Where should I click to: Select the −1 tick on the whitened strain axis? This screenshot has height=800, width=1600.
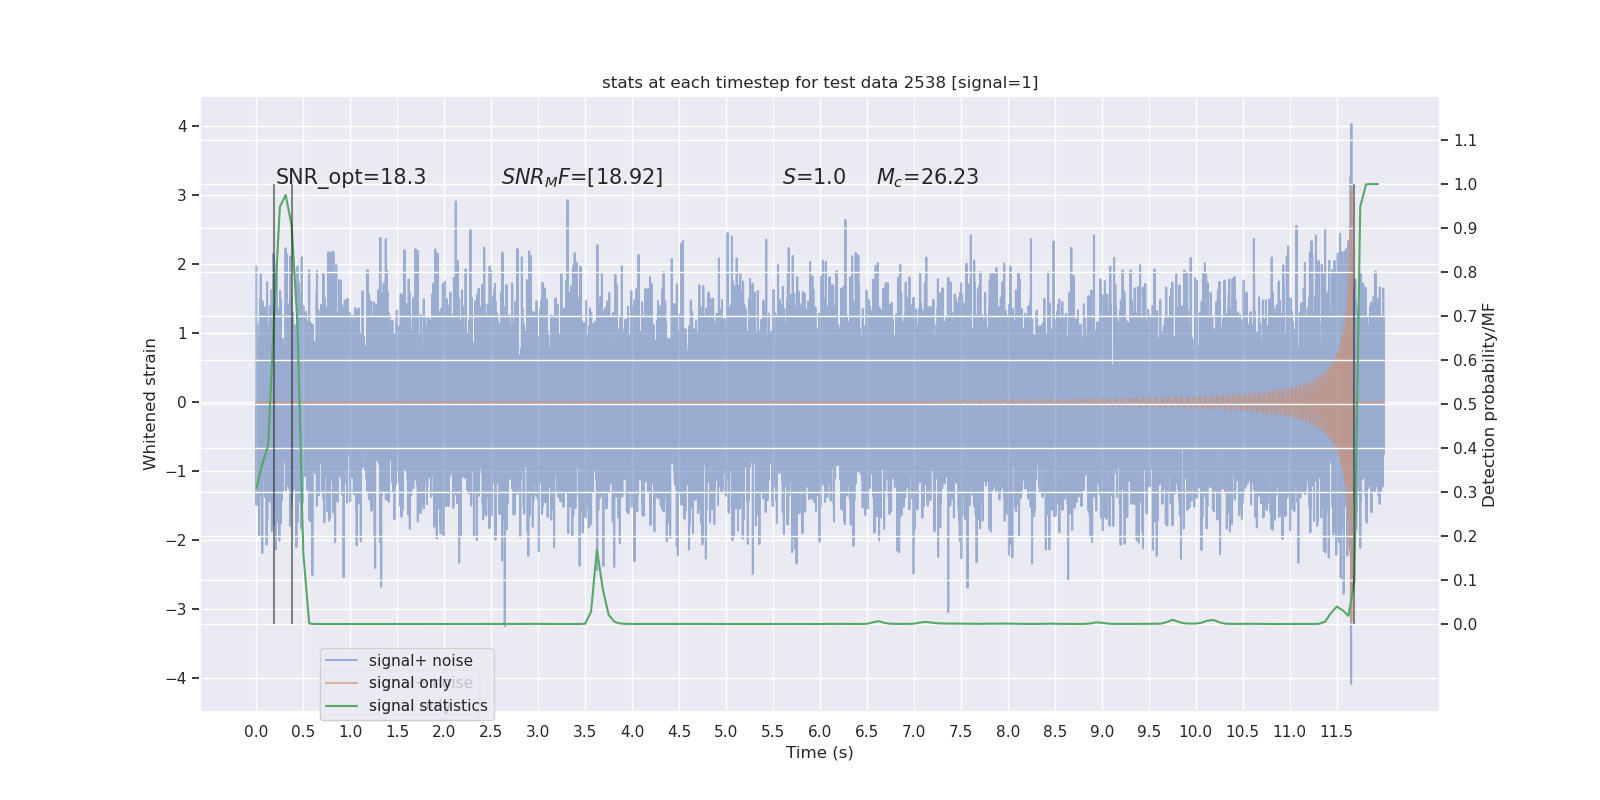pyautogui.click(x=177, y=471)
